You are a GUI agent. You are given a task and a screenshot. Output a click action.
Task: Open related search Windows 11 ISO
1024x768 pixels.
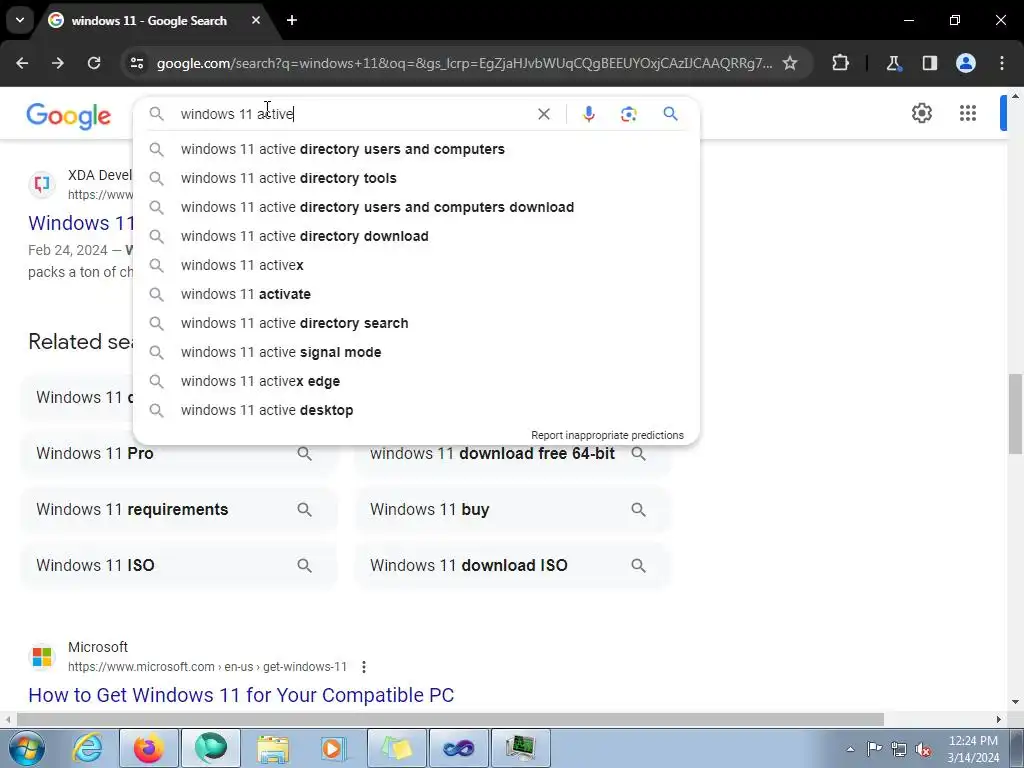coord(178,565)
